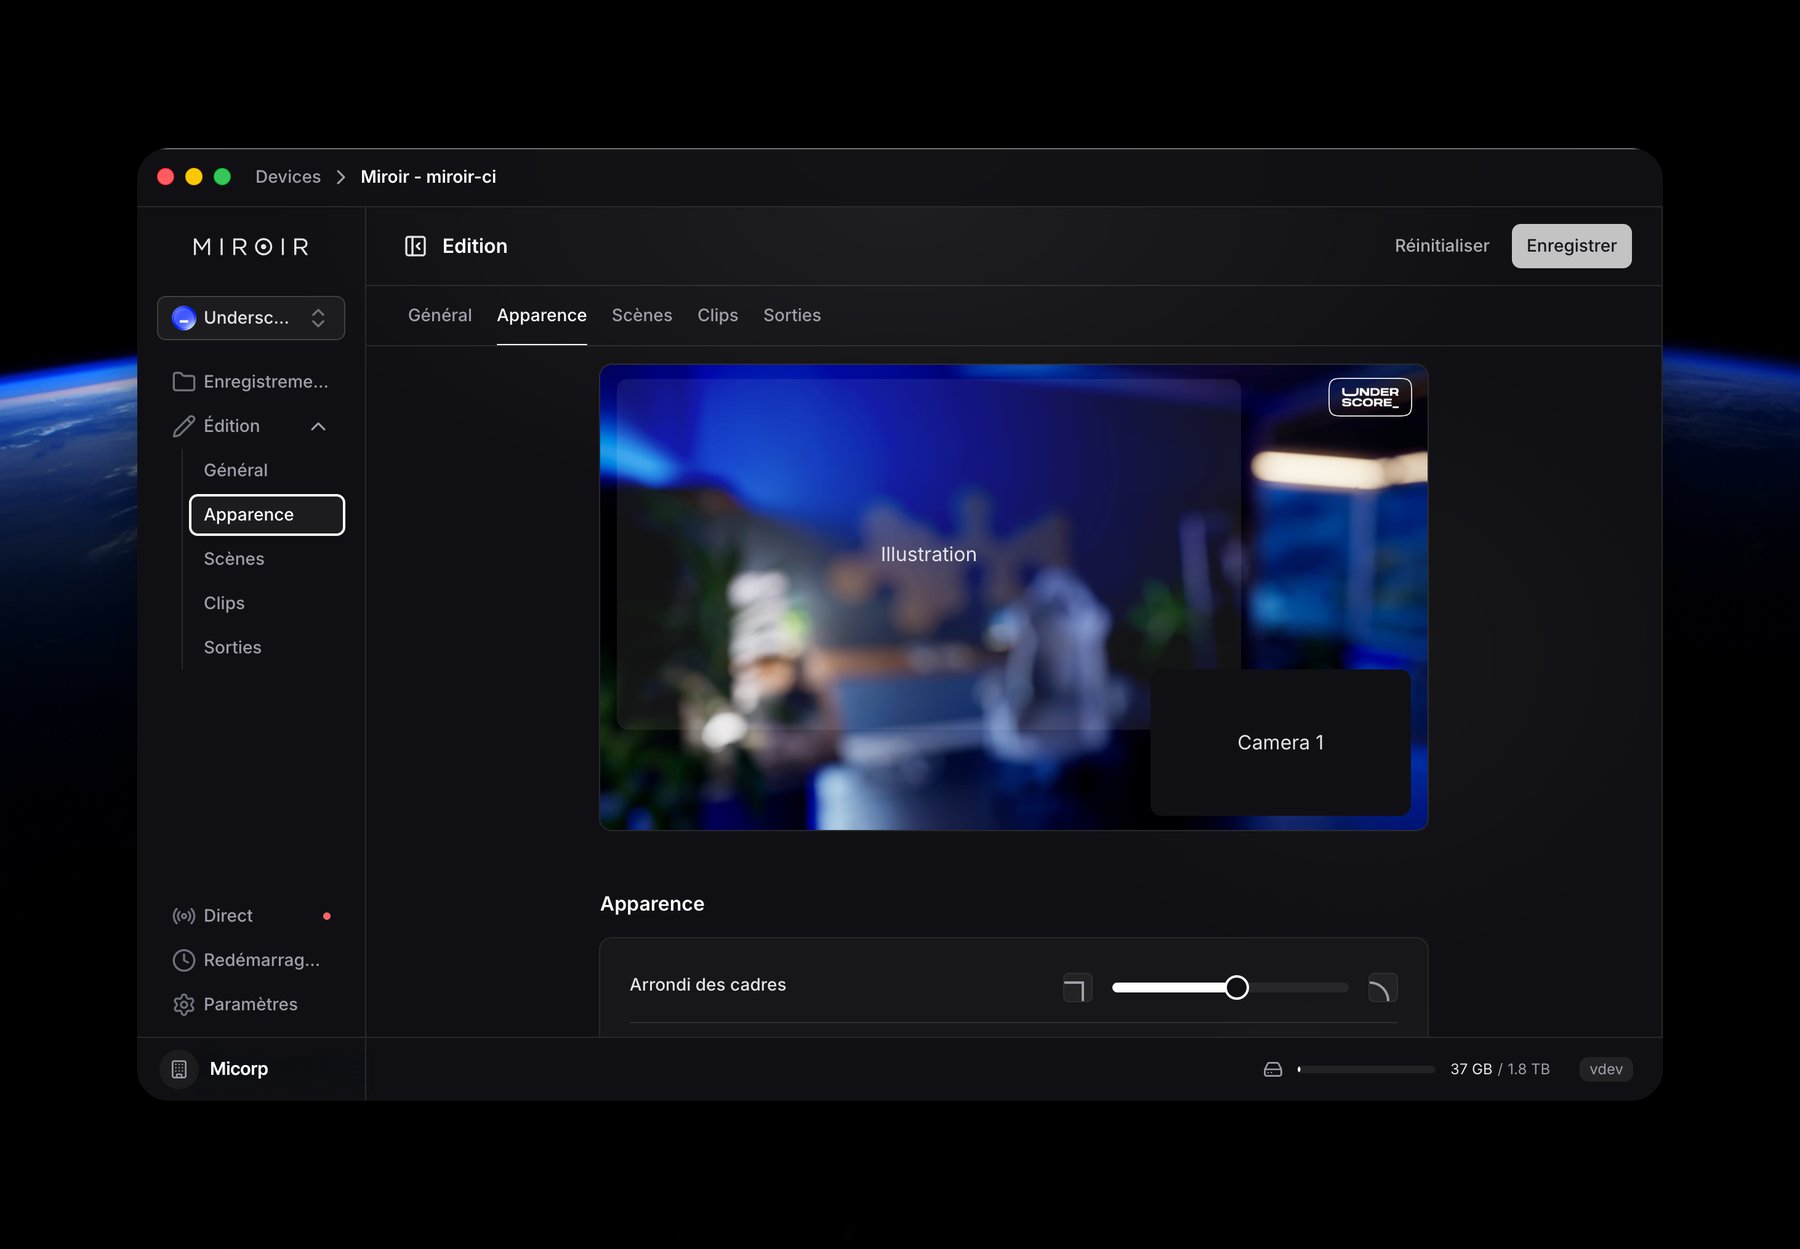This screenshot has height=1249, width=1800.
Task: Open Paramètres via the gear icon
Action: pos(184,1004)
